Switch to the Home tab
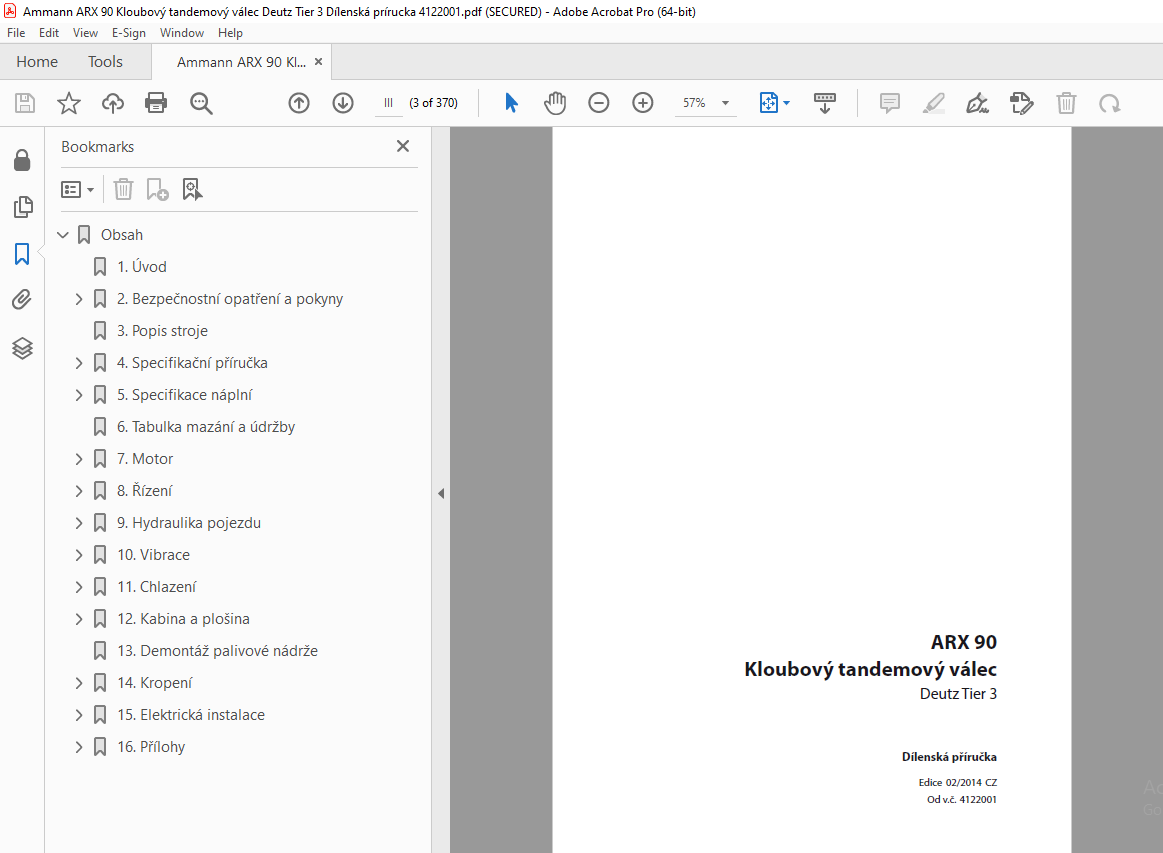This screenshot has height=853, width=1163. [x=37, y=62]
